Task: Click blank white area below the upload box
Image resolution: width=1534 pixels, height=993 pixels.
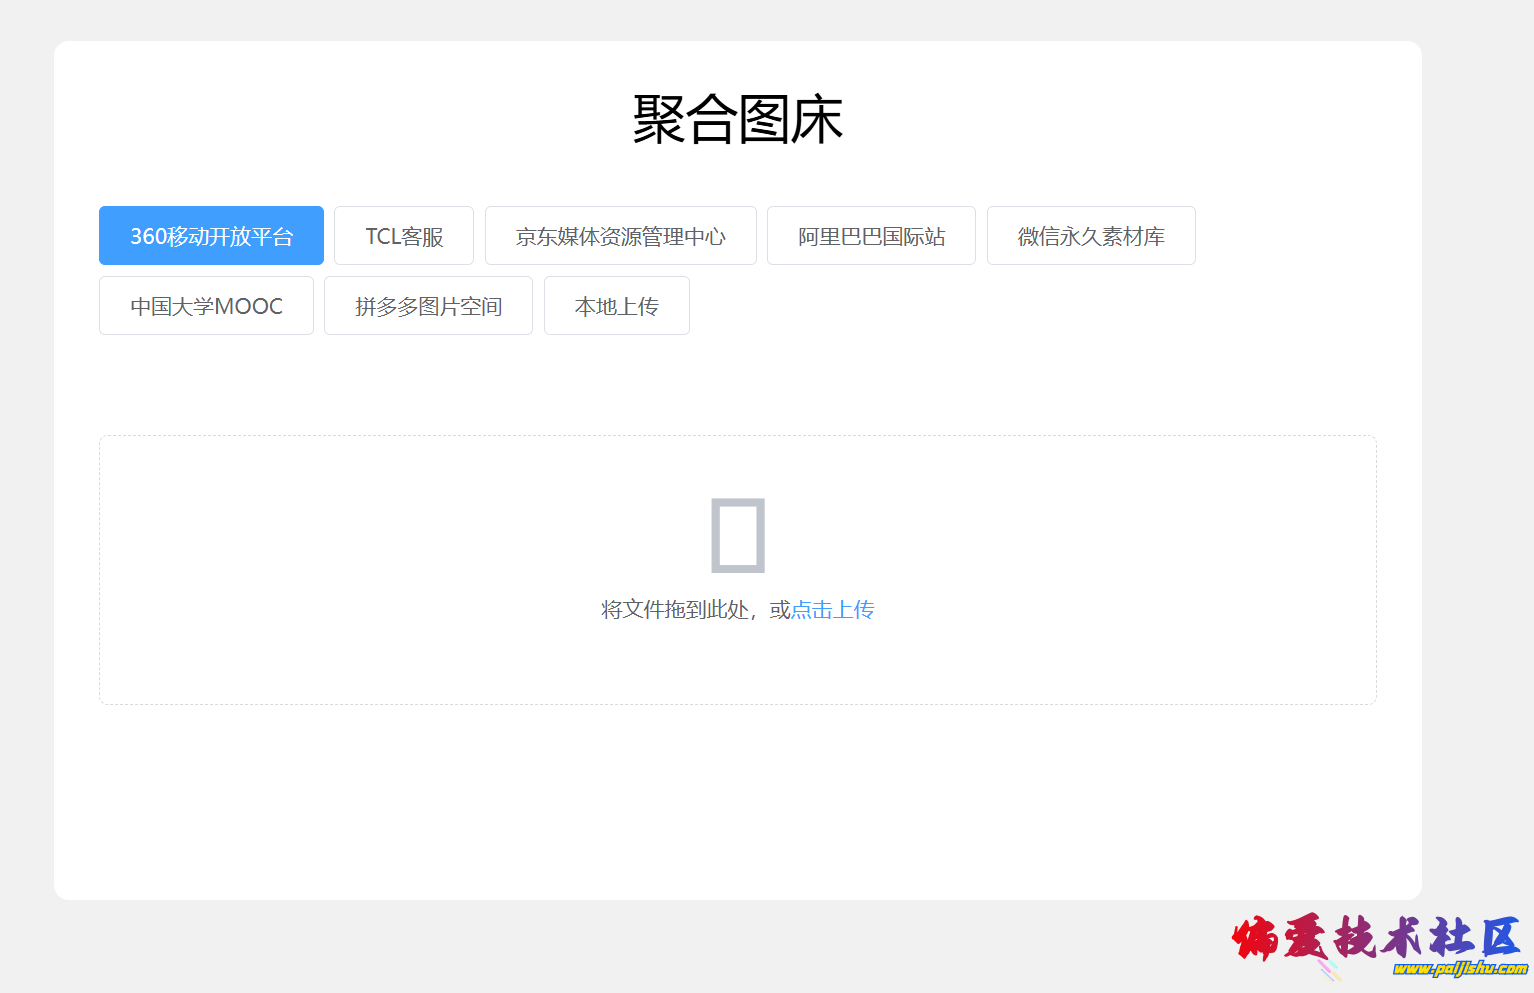Action: 738,800
